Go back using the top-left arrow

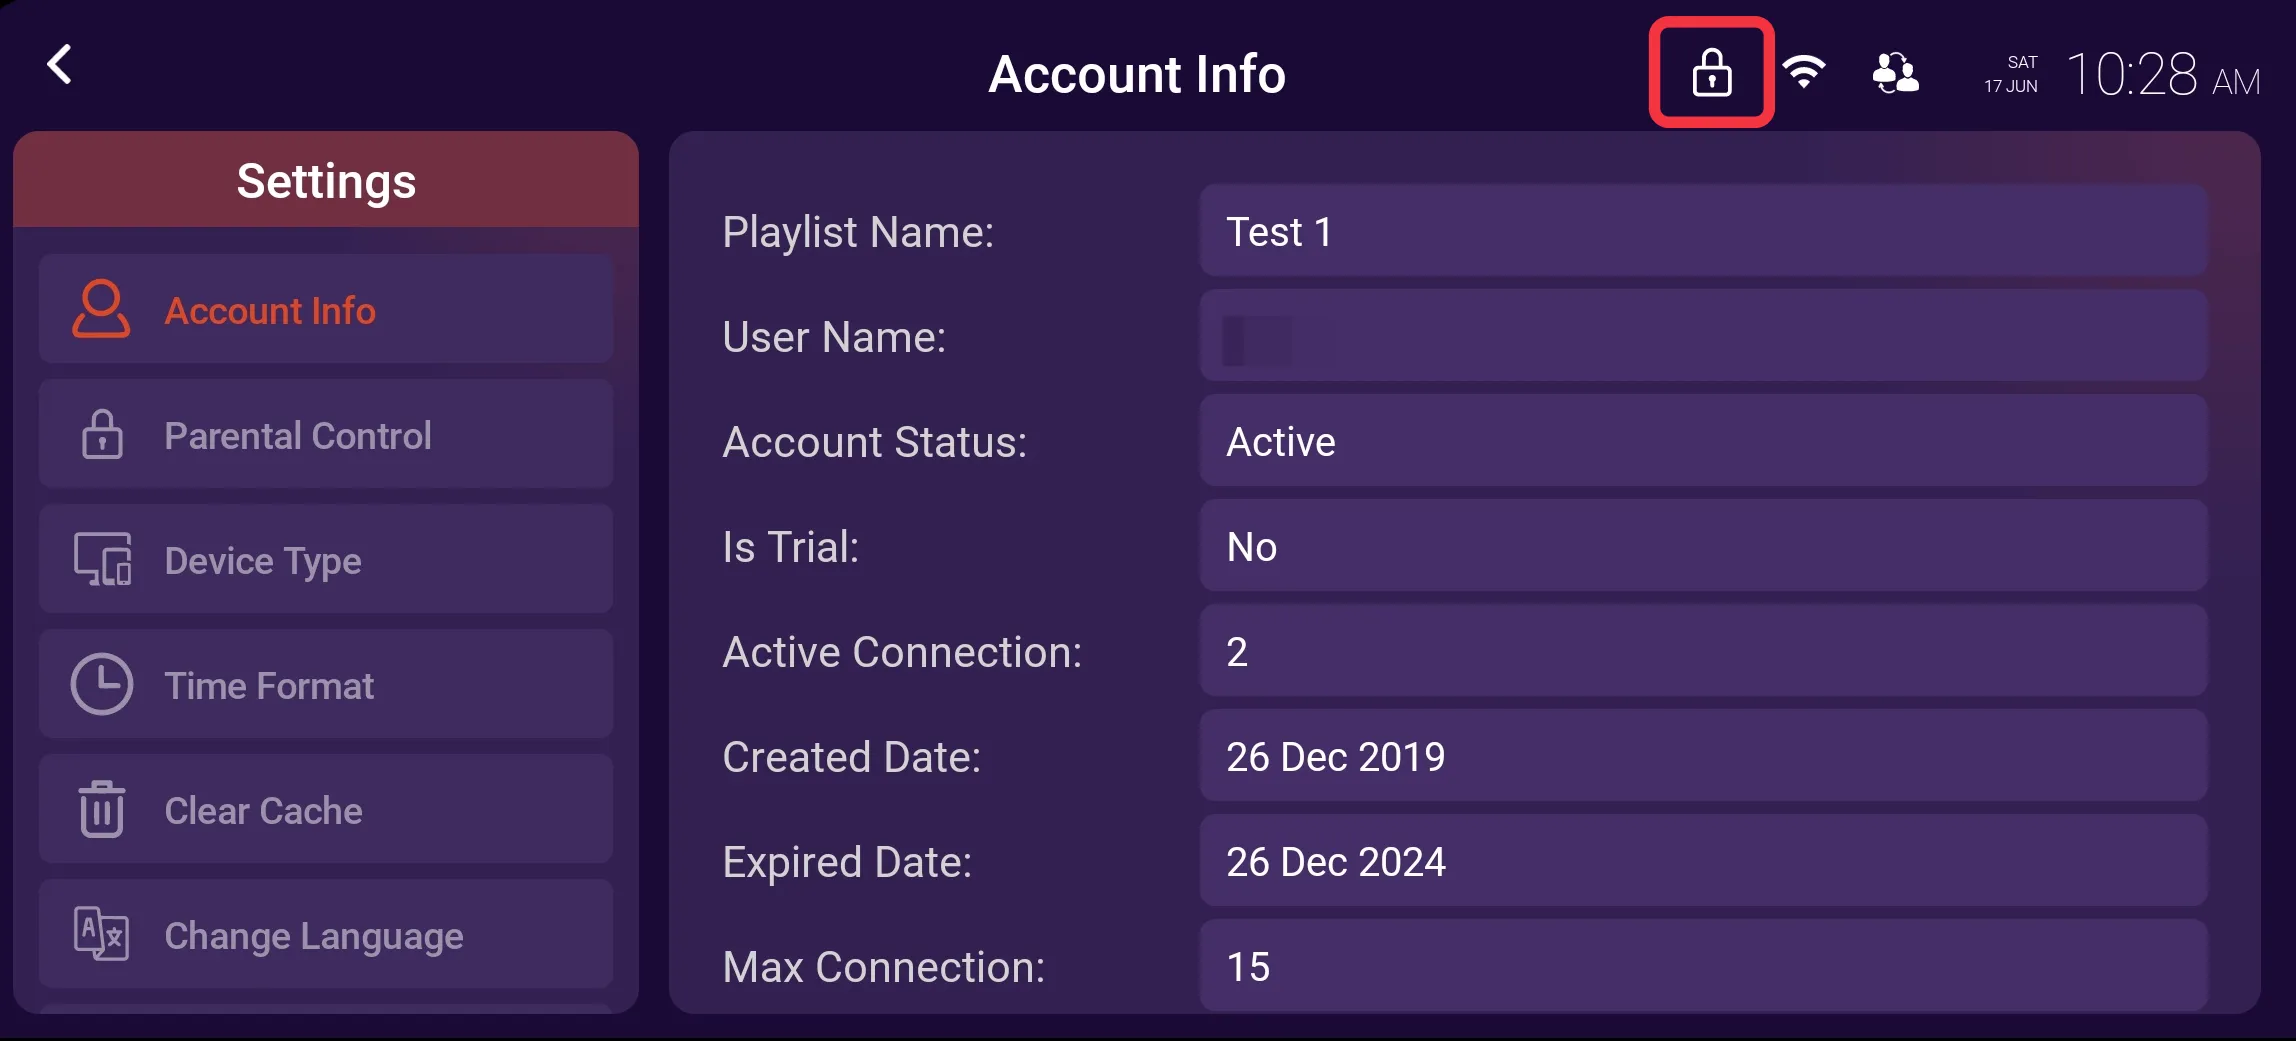60,65
